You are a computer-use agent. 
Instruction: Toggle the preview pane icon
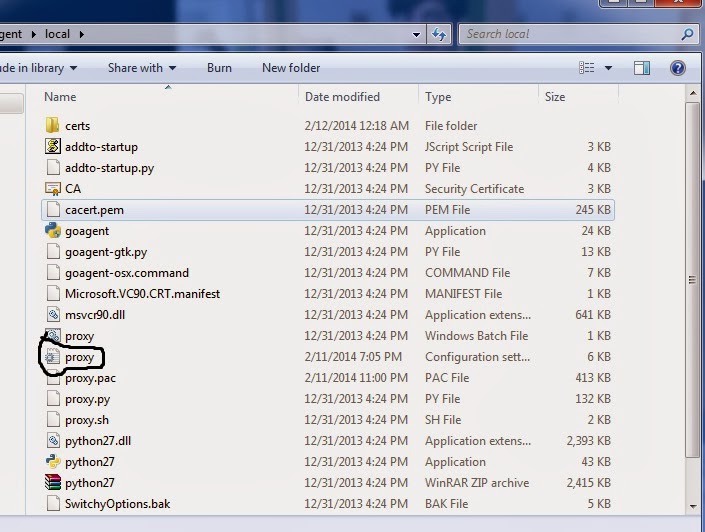click(642, 68)
